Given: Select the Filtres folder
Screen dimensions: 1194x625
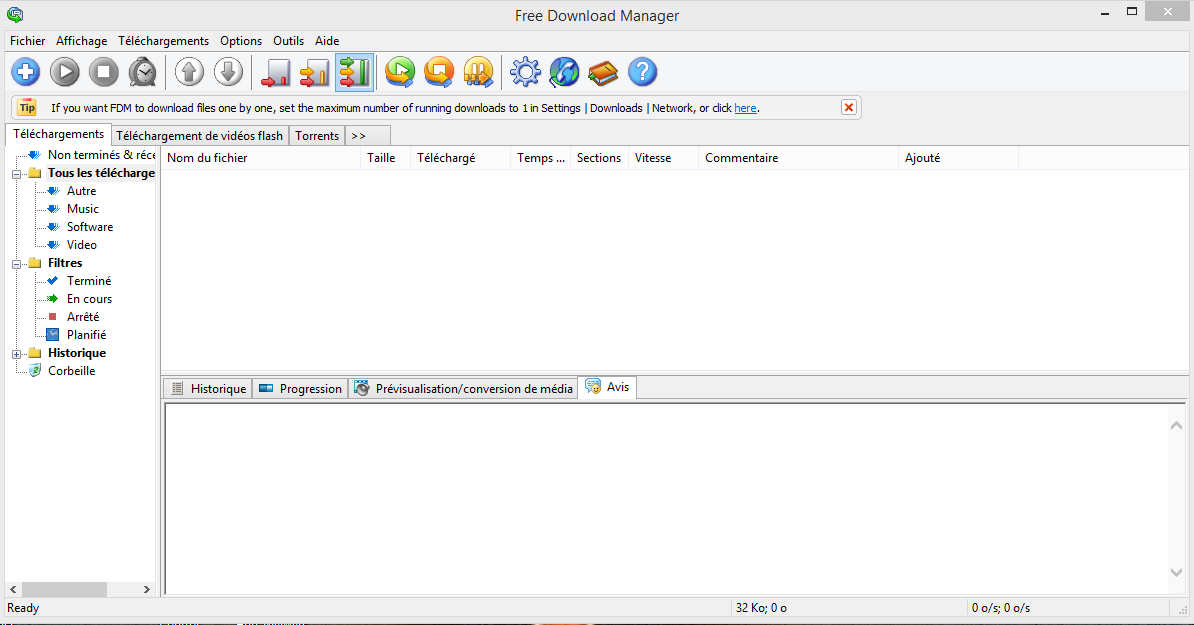Looking at the screenshot, I should point(65,263).
